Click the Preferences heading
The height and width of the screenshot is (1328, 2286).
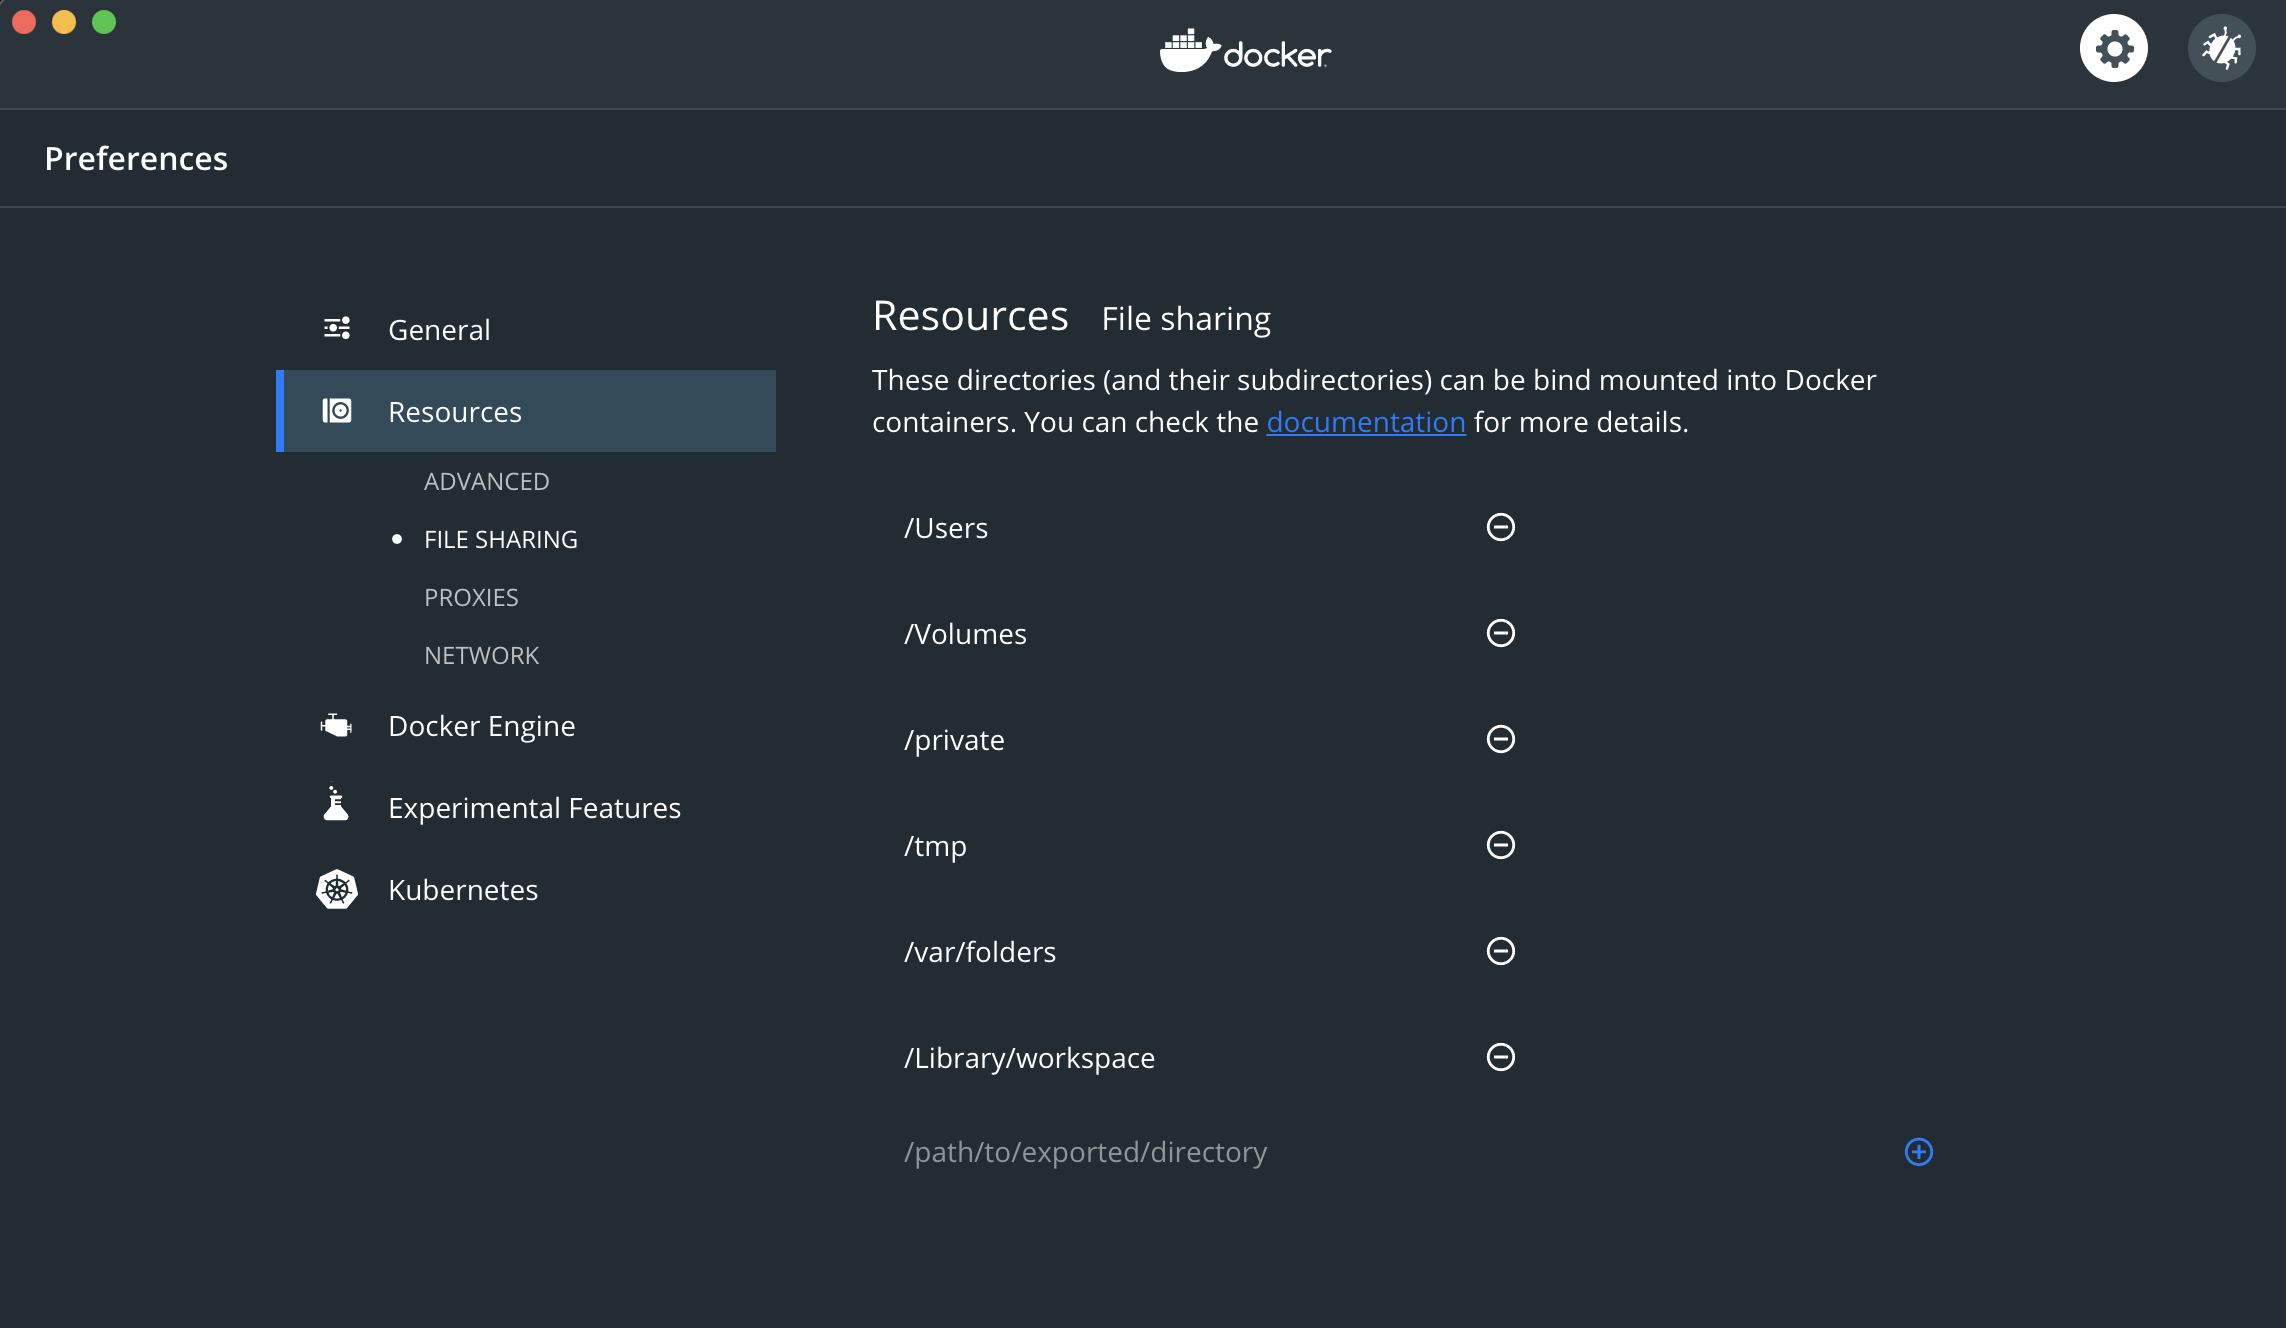coord(136,158)
